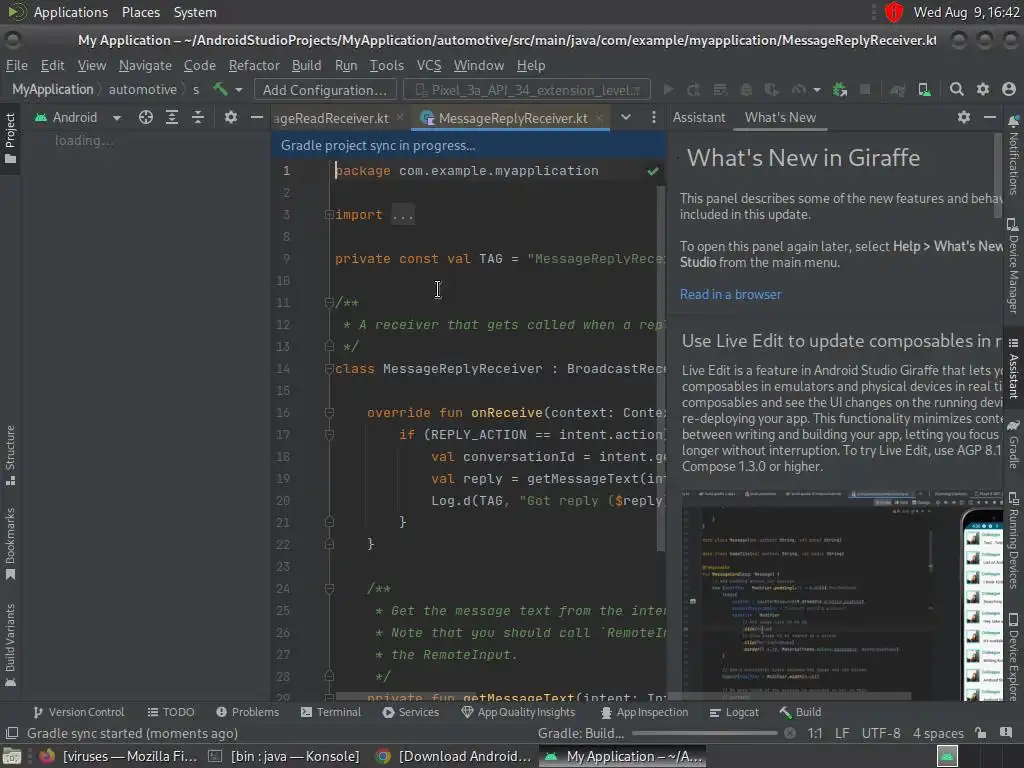Click the green Build hammer icon
This screenshot has width=1024, height=768.
pyautogui.click(x=220, y=89)
